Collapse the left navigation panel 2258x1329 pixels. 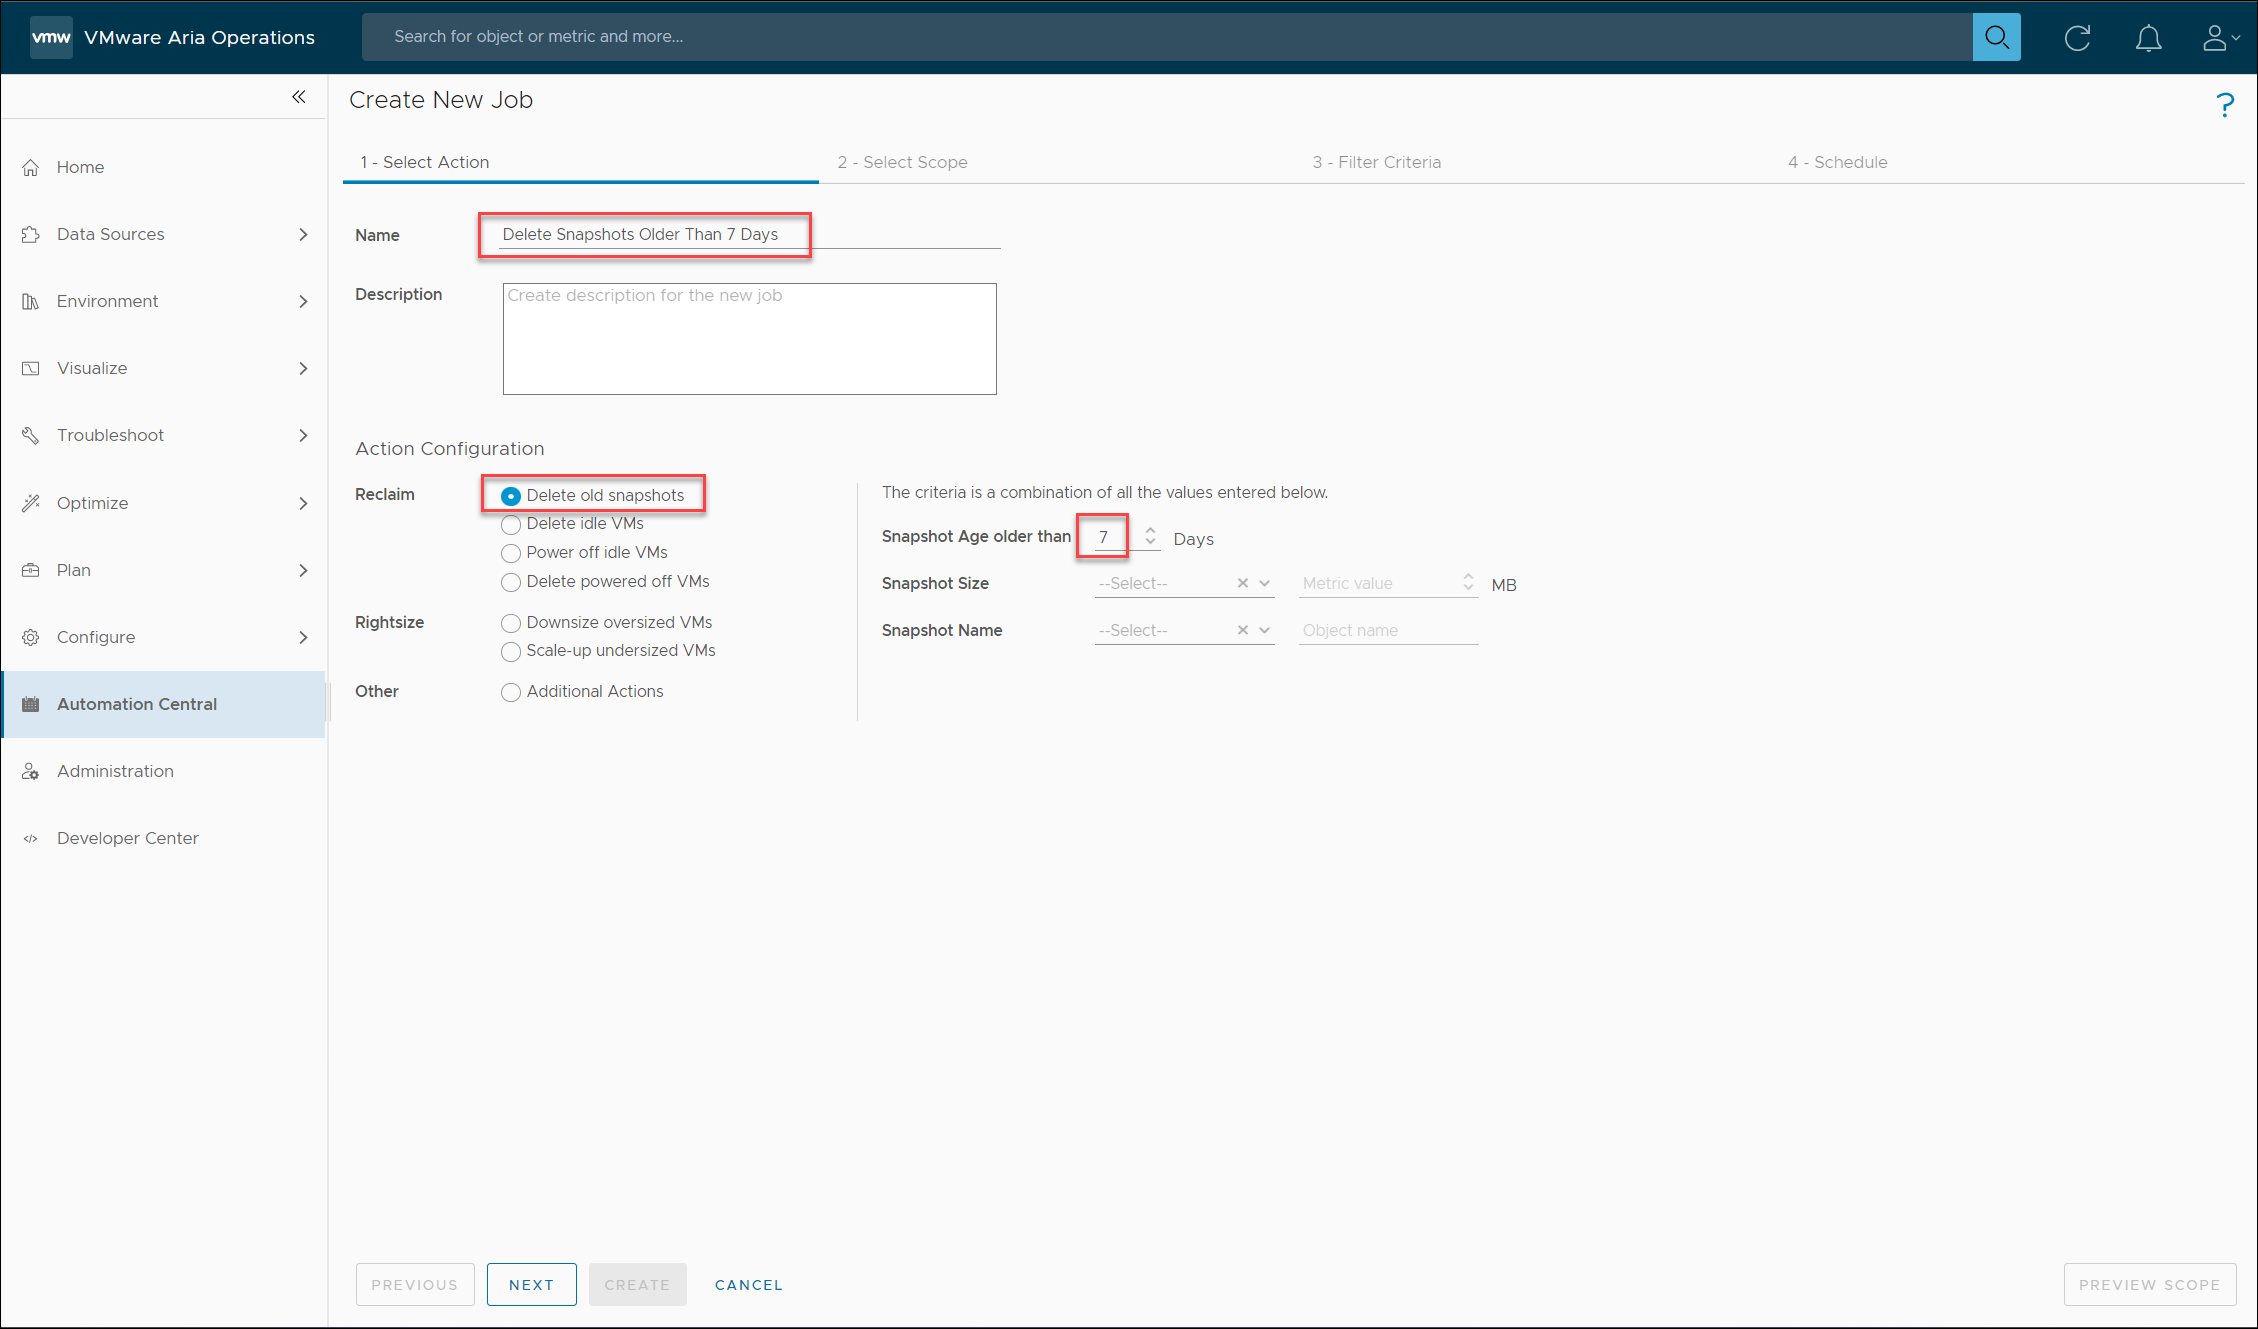[298, 97]
